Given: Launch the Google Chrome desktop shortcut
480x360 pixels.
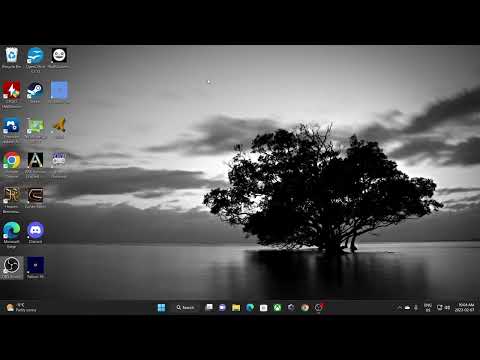Looking at the screenshot, I should coord(12,164).
